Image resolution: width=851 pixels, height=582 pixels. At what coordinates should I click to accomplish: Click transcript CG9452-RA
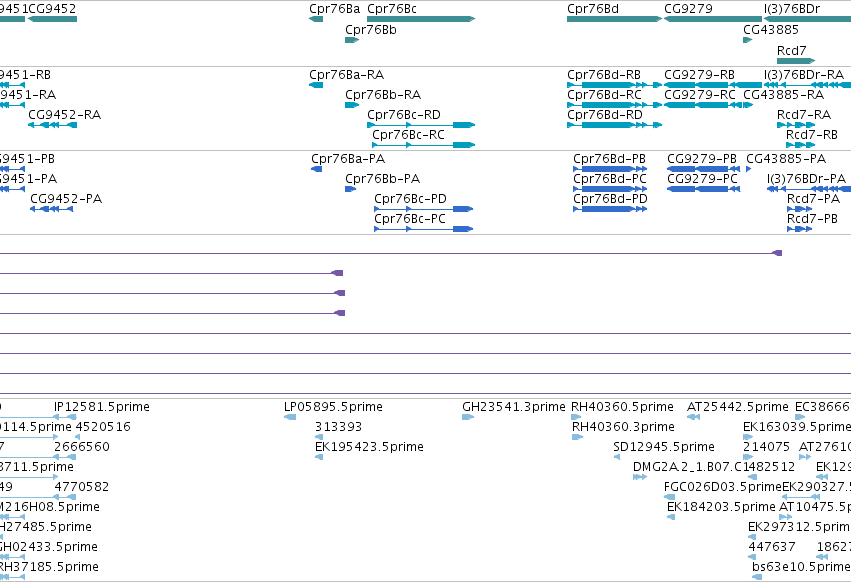point(53,125)
